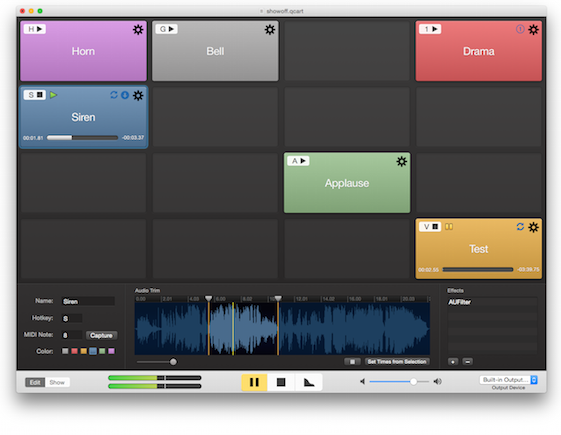Click into the Name field containing Siren
This screenshot has height=435, width=561.
click(x=88, y=301)
